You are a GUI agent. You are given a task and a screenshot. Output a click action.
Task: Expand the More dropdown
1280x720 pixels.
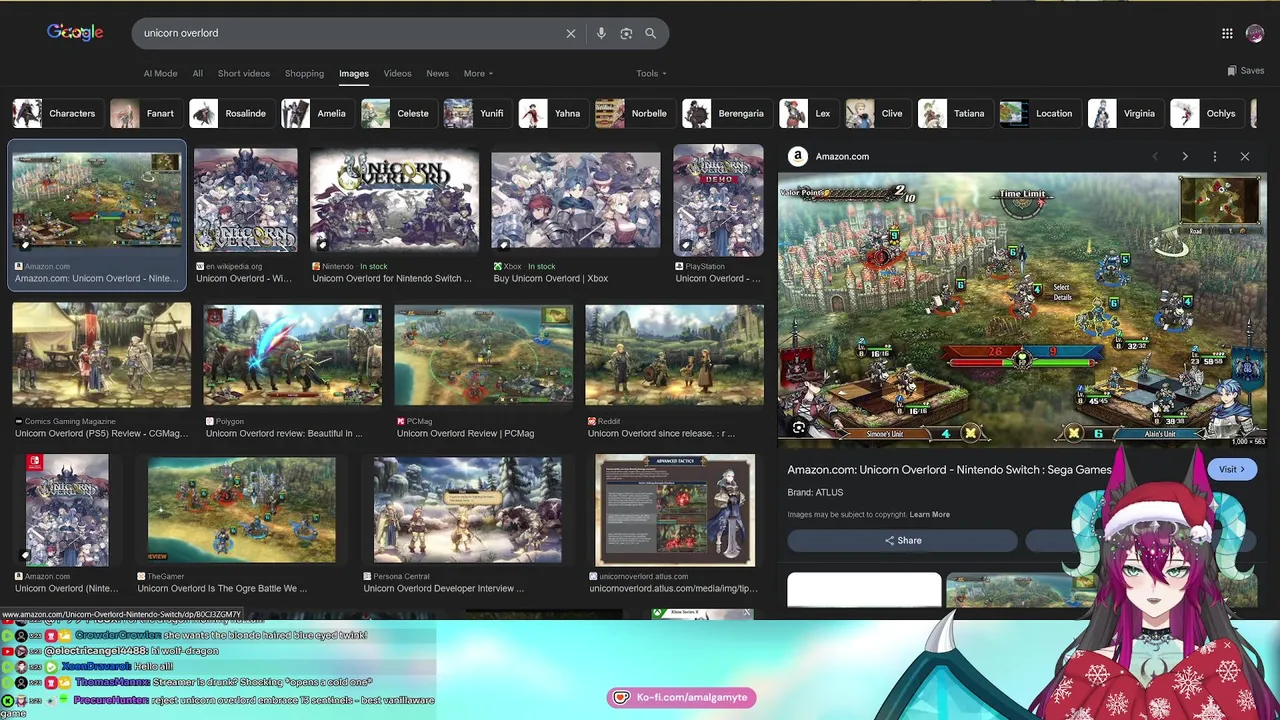click(x=478, y=73)
